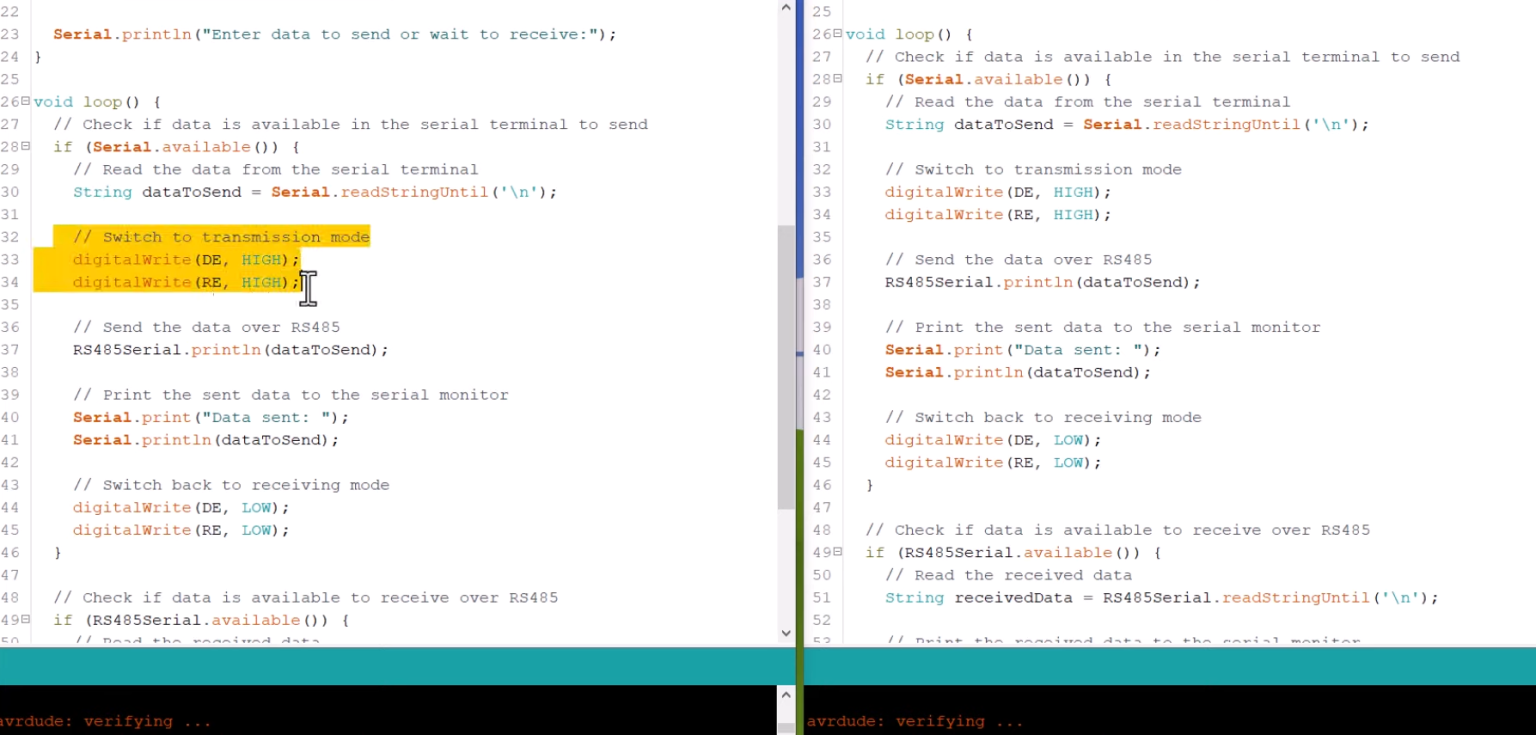The height and width of the screenshot is (735, 1536).
Task: Click the RS485Serial.println(dataToSend) statement at line 37
Action: click(x=228, y=349)
